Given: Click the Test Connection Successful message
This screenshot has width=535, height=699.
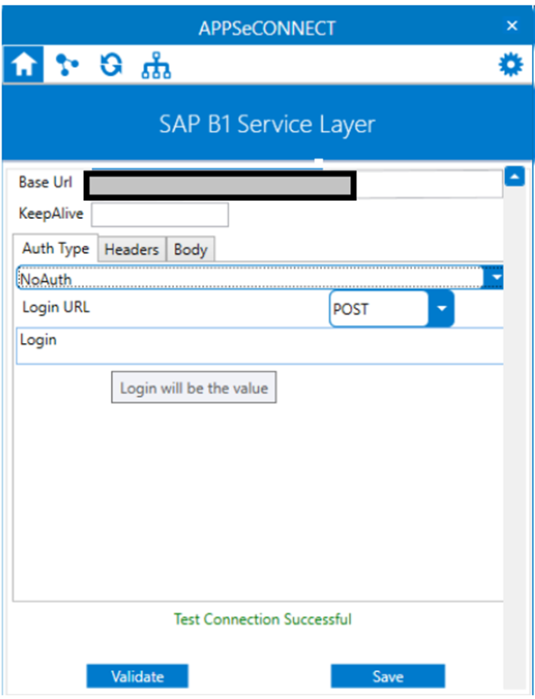Looking at the screenshot, I should 263,619.
